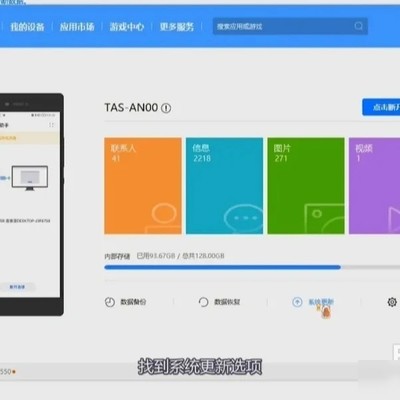
Task: Click the 数据备份 clock icon
Action: point(110,302)
